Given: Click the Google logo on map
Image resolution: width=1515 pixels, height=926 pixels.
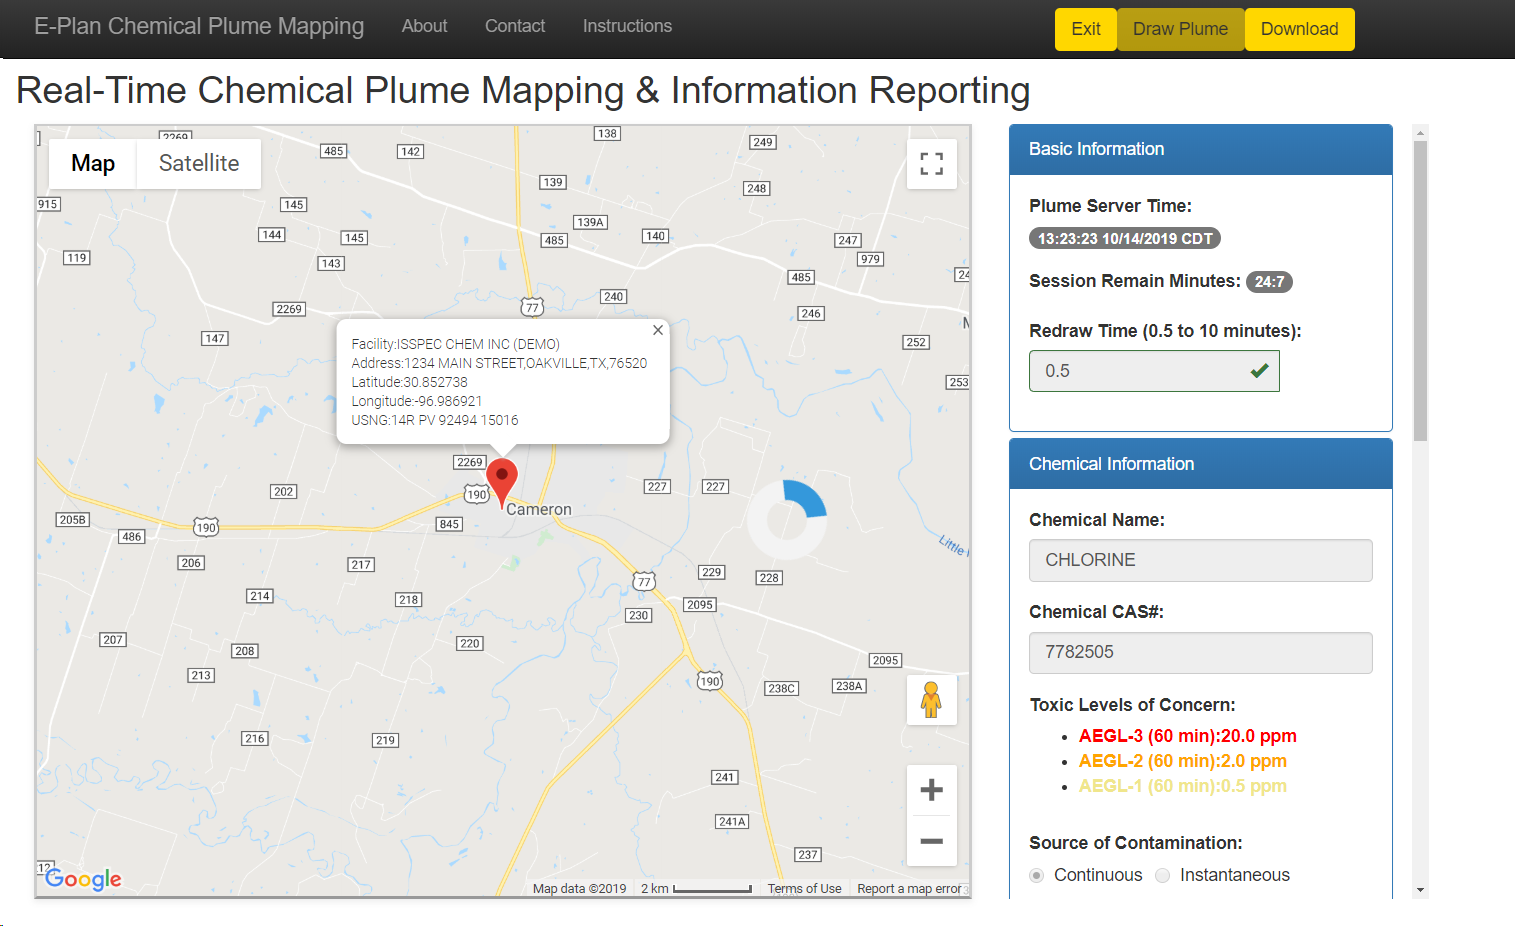Looking at the screenshot, I should [x=84, y=879].
